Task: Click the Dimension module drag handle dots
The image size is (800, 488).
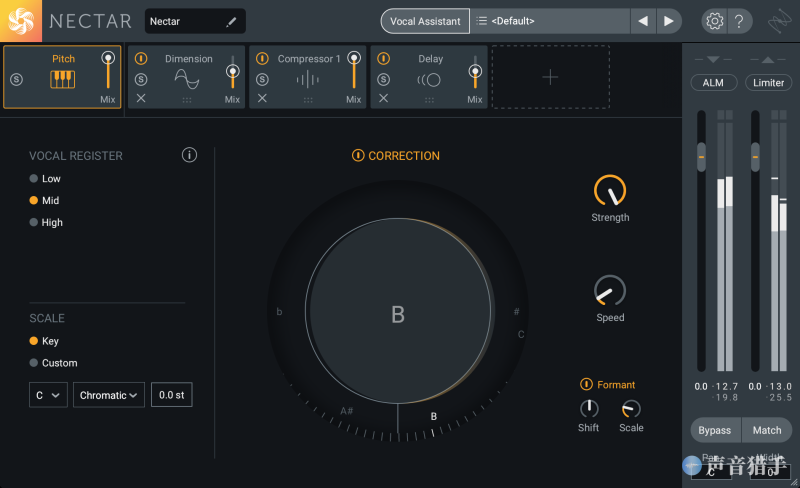Action: [187, 100]
